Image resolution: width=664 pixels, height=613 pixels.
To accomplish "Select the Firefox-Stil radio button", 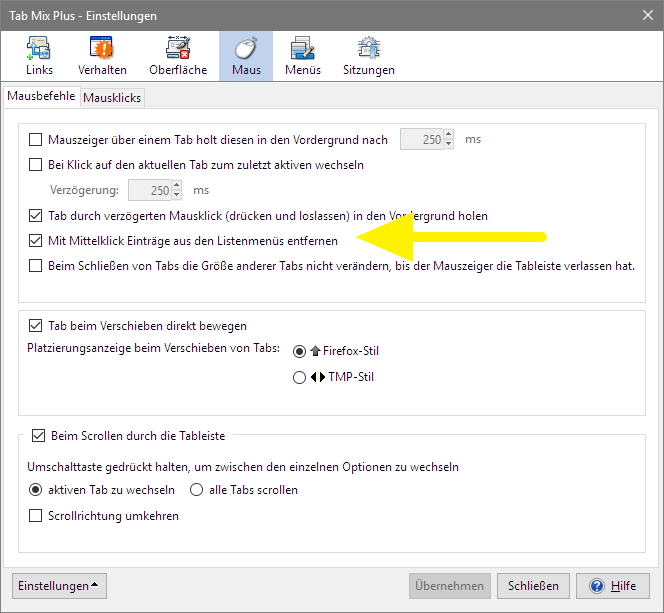I will tap(299, 351).
